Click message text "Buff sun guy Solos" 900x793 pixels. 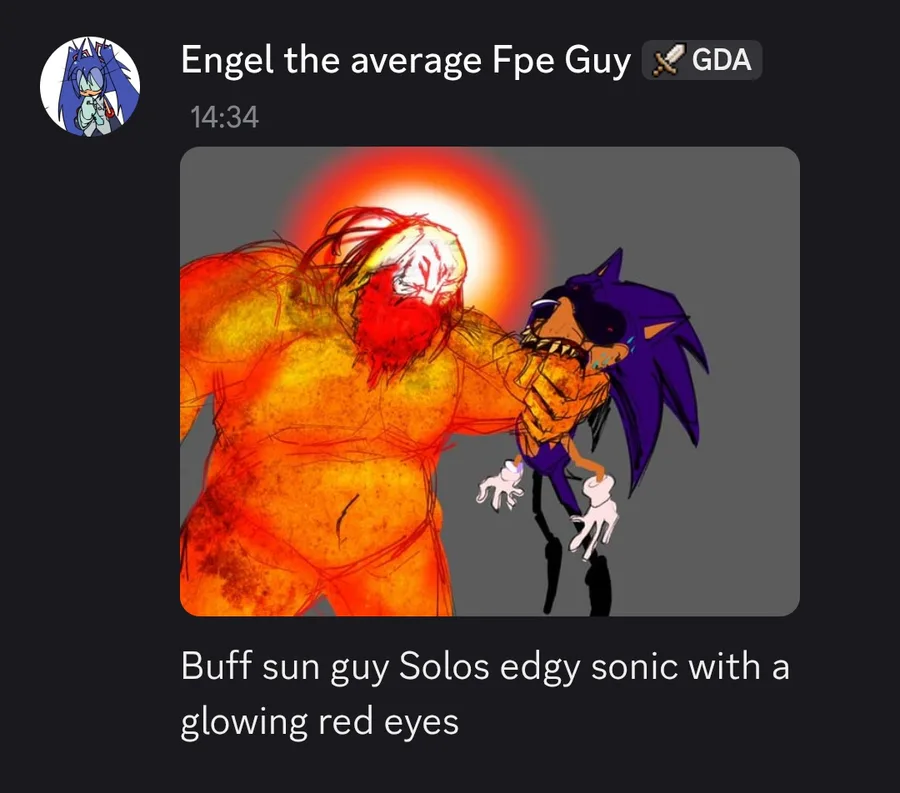[335, 667]
